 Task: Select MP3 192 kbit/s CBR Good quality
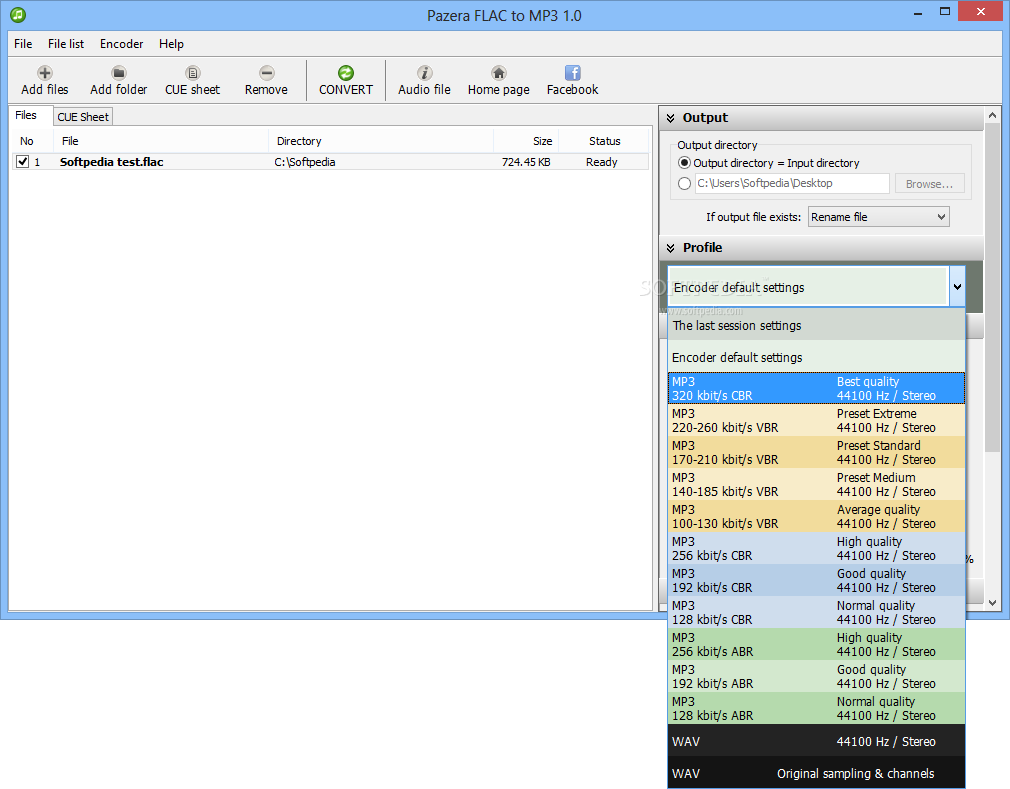[816, 580]
